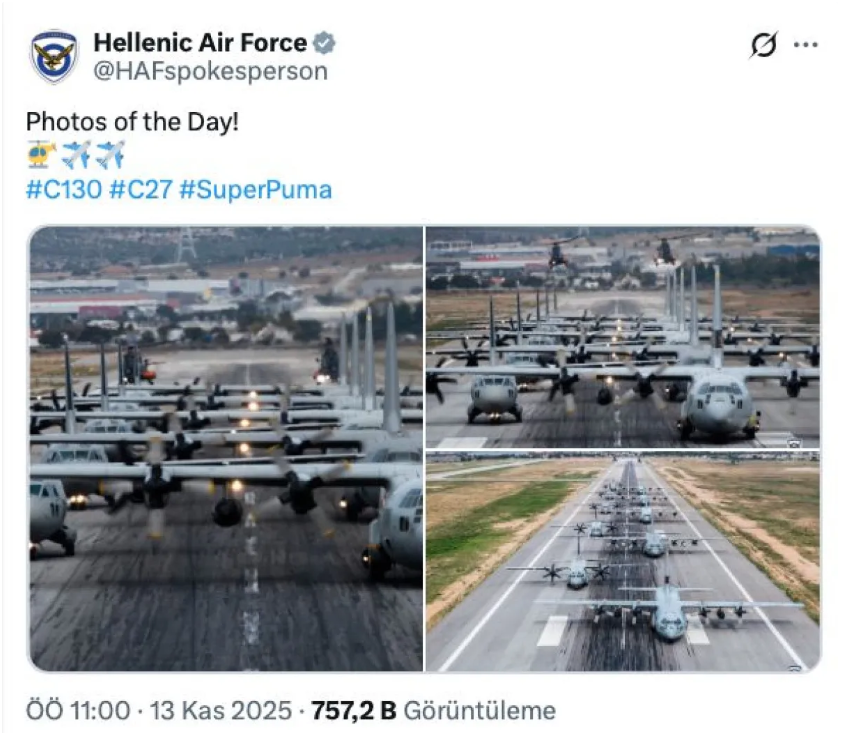Open the Grok slashed-circle icon
Viewport: 862px width, 733px height.
[x=763, y=46]
